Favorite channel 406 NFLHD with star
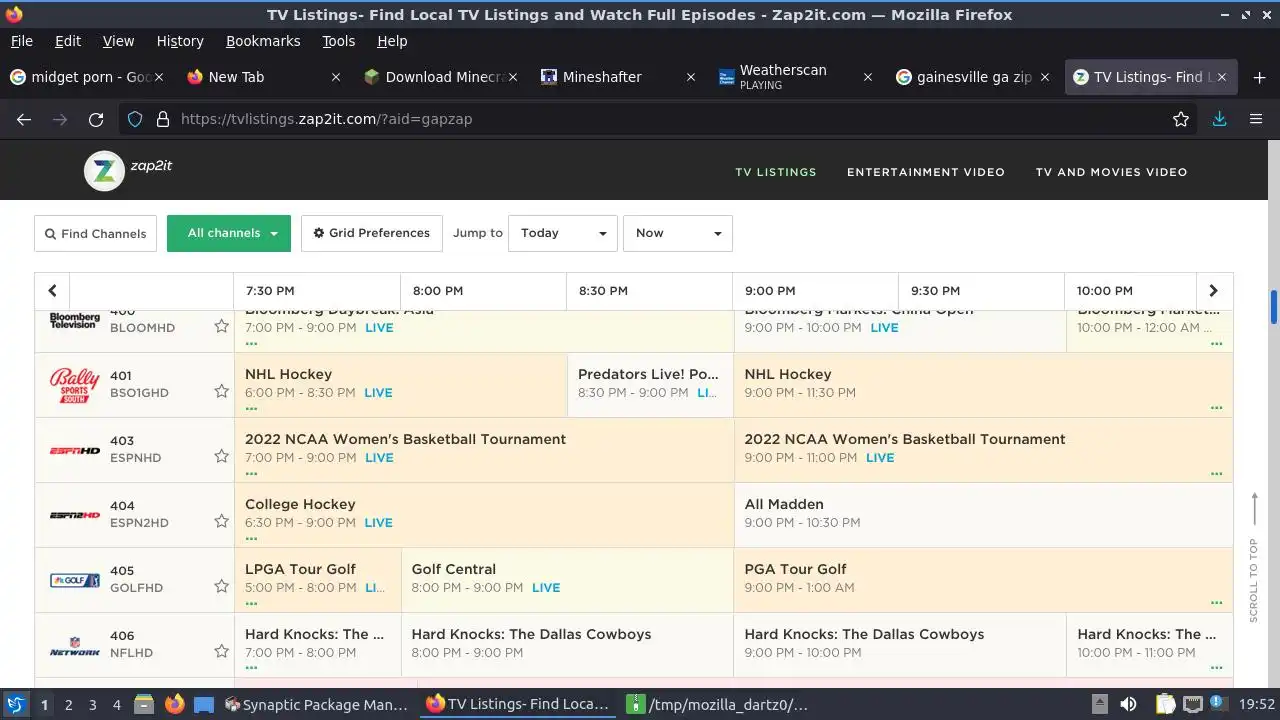The height and width of the screenshot is (720, 1280). (x=221, y=651)
